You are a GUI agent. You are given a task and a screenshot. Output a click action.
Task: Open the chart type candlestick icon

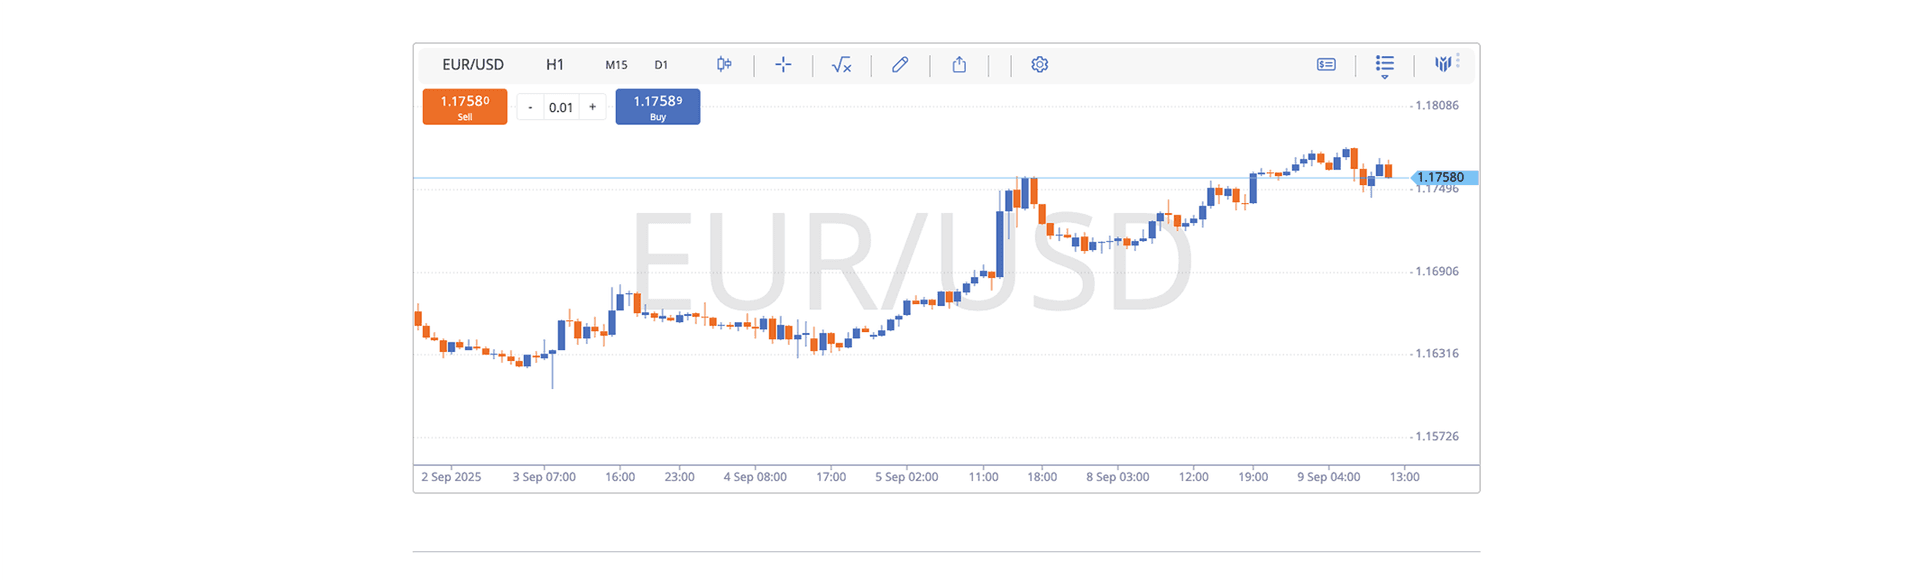pyautogui.click(x=724, y=64)
